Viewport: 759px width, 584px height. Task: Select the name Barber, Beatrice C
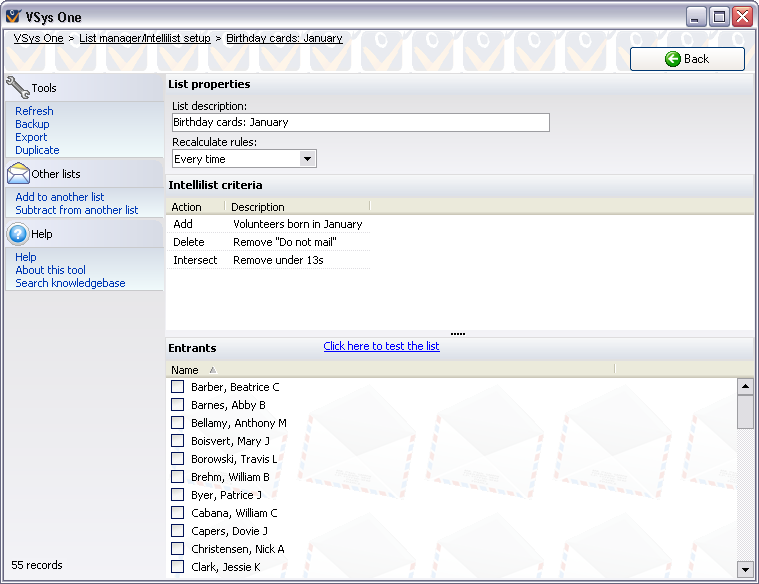235,387
